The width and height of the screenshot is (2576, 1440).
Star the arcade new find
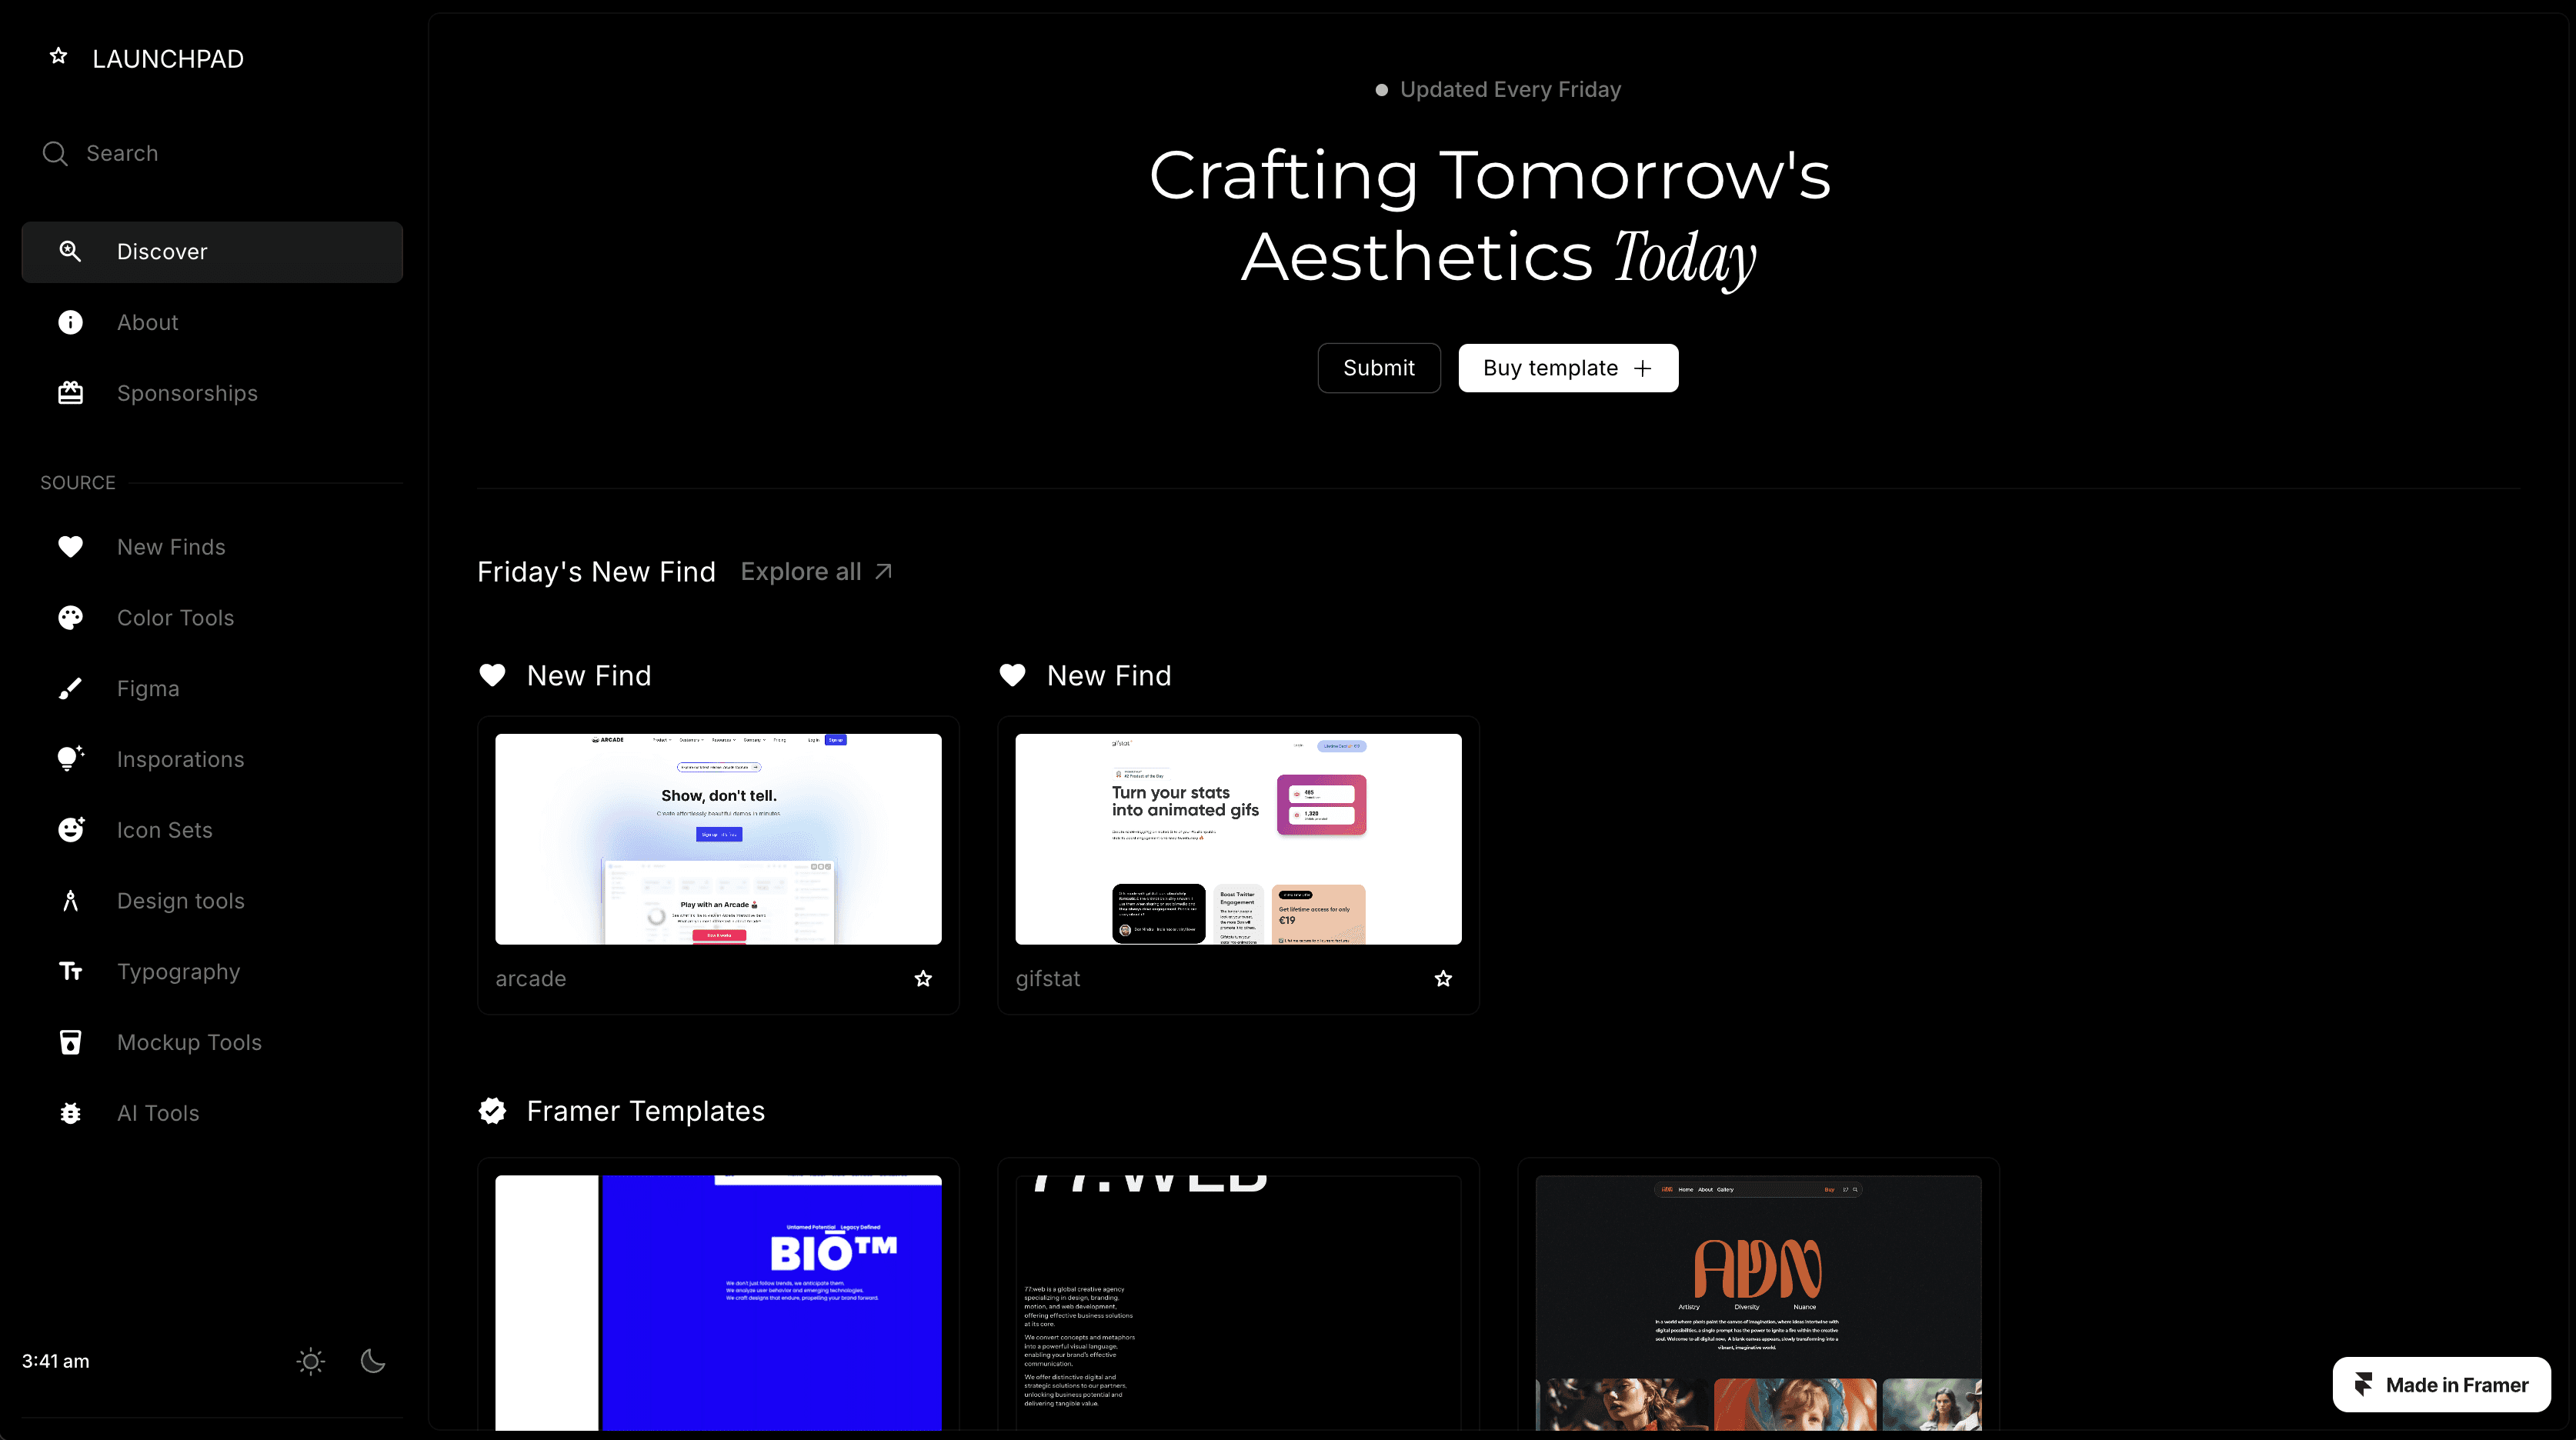coord(923,978)
